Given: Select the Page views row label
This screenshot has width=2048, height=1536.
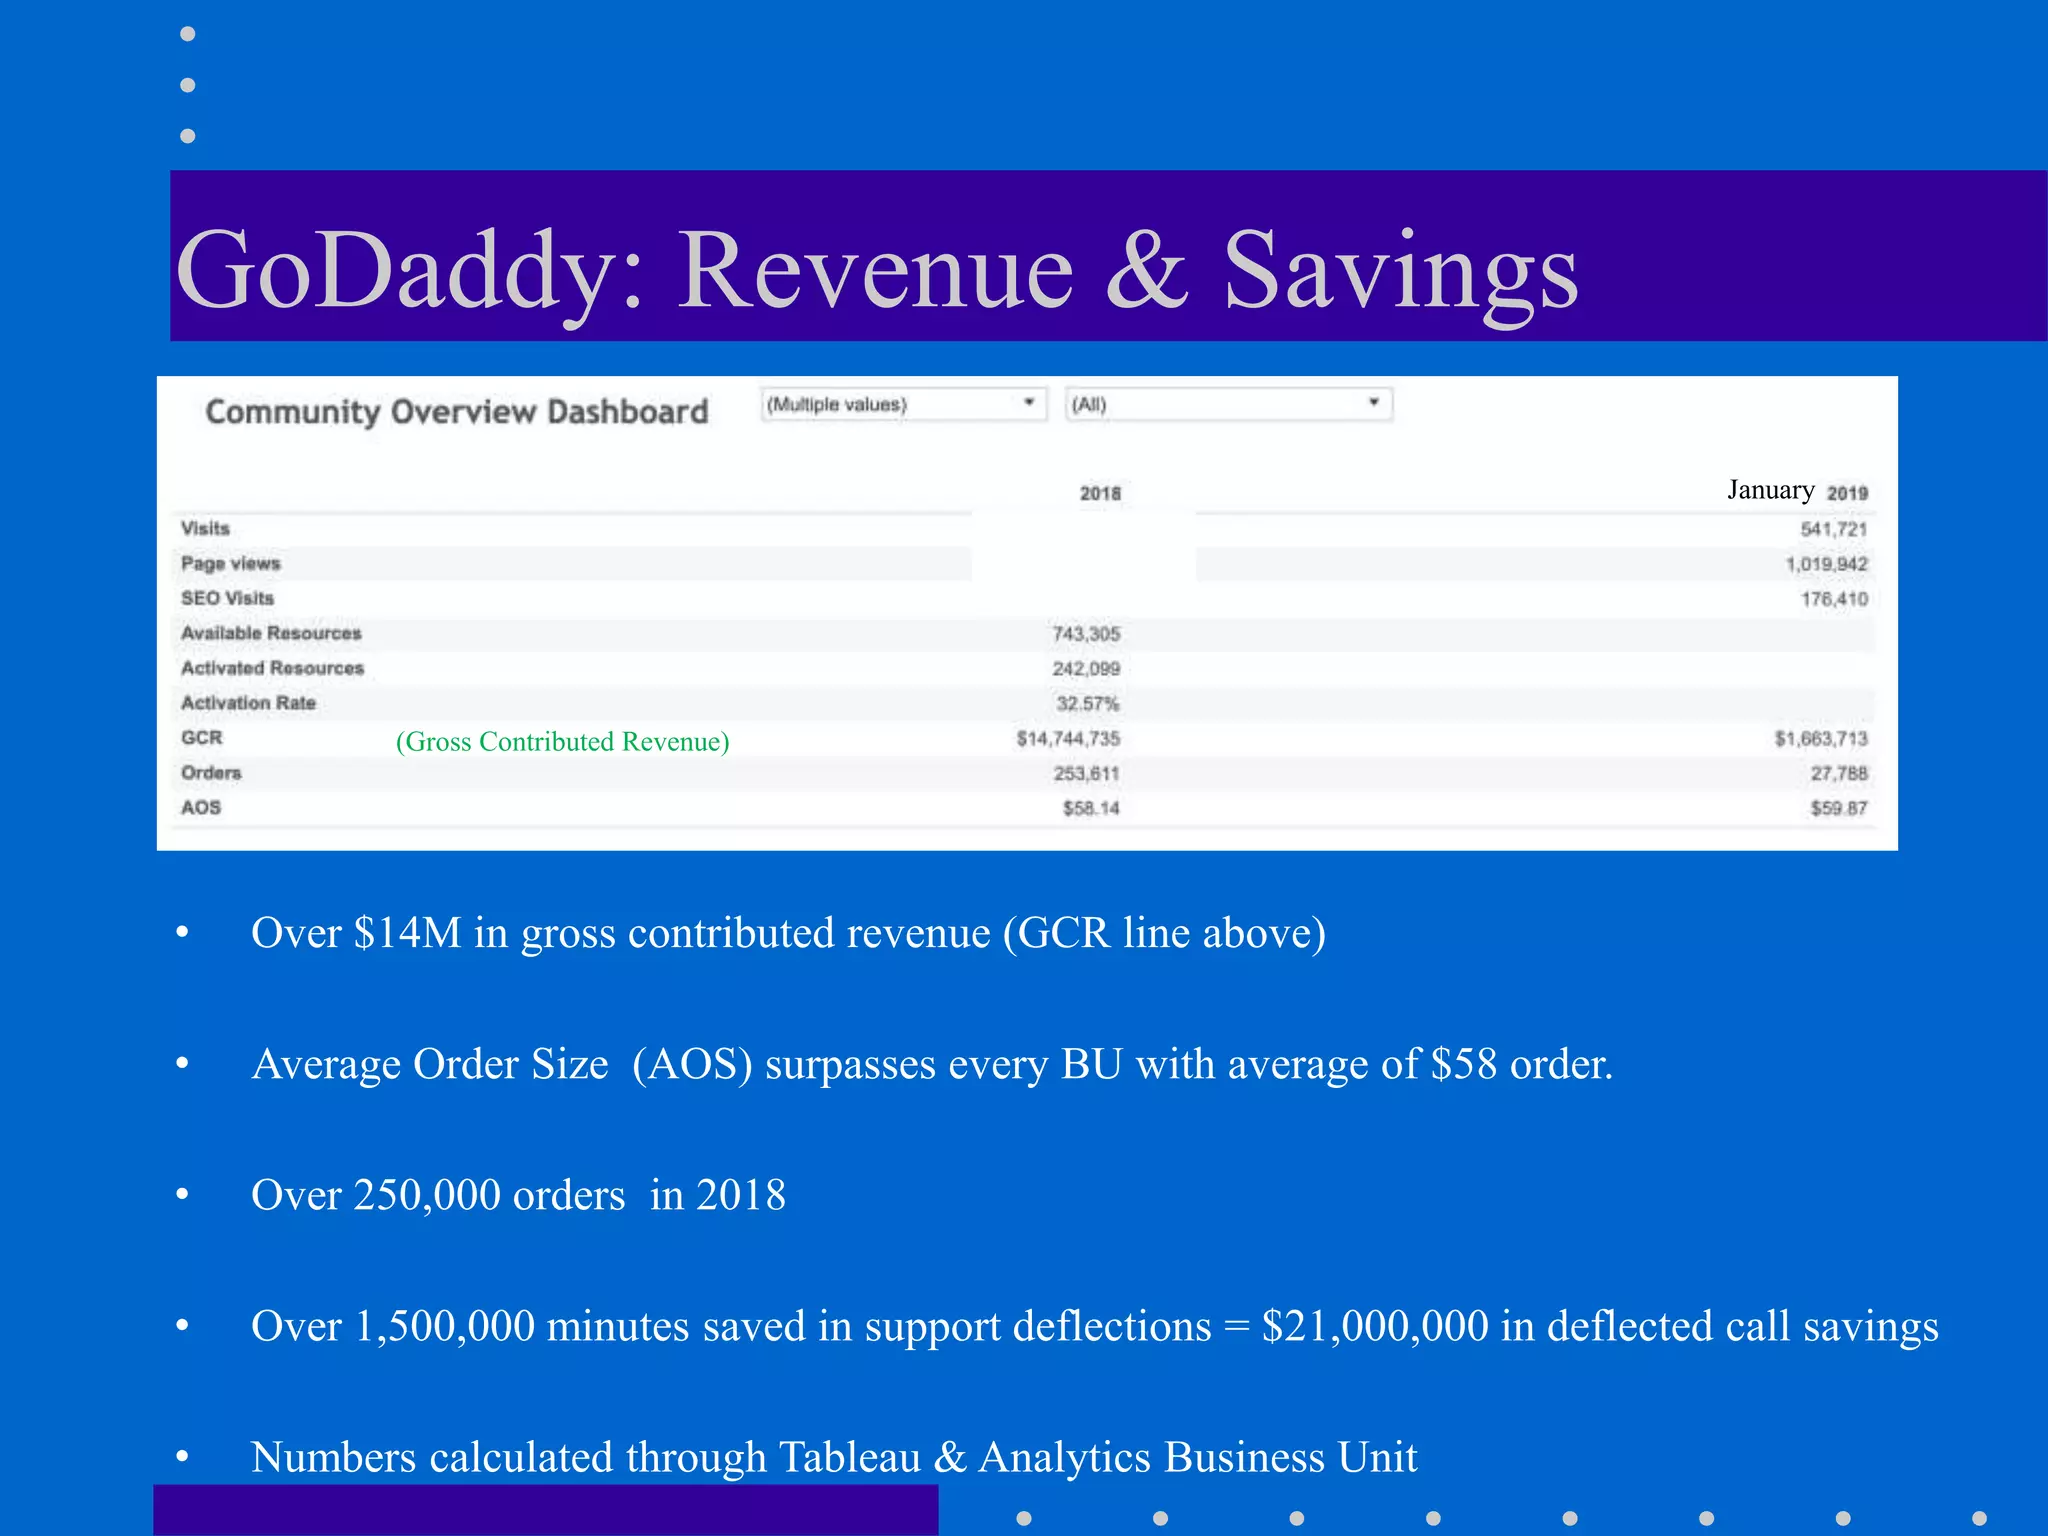Looking at the screenshot, I should point(231,563).
